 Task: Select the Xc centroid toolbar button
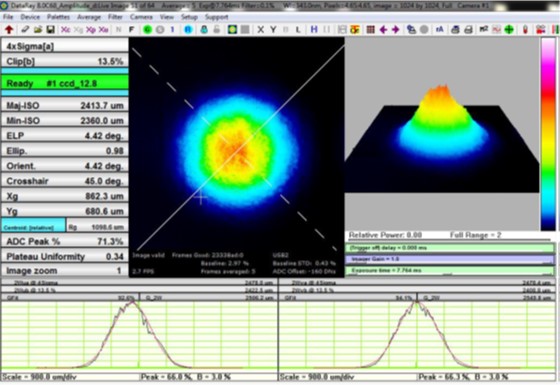click(x=66, y=30)
